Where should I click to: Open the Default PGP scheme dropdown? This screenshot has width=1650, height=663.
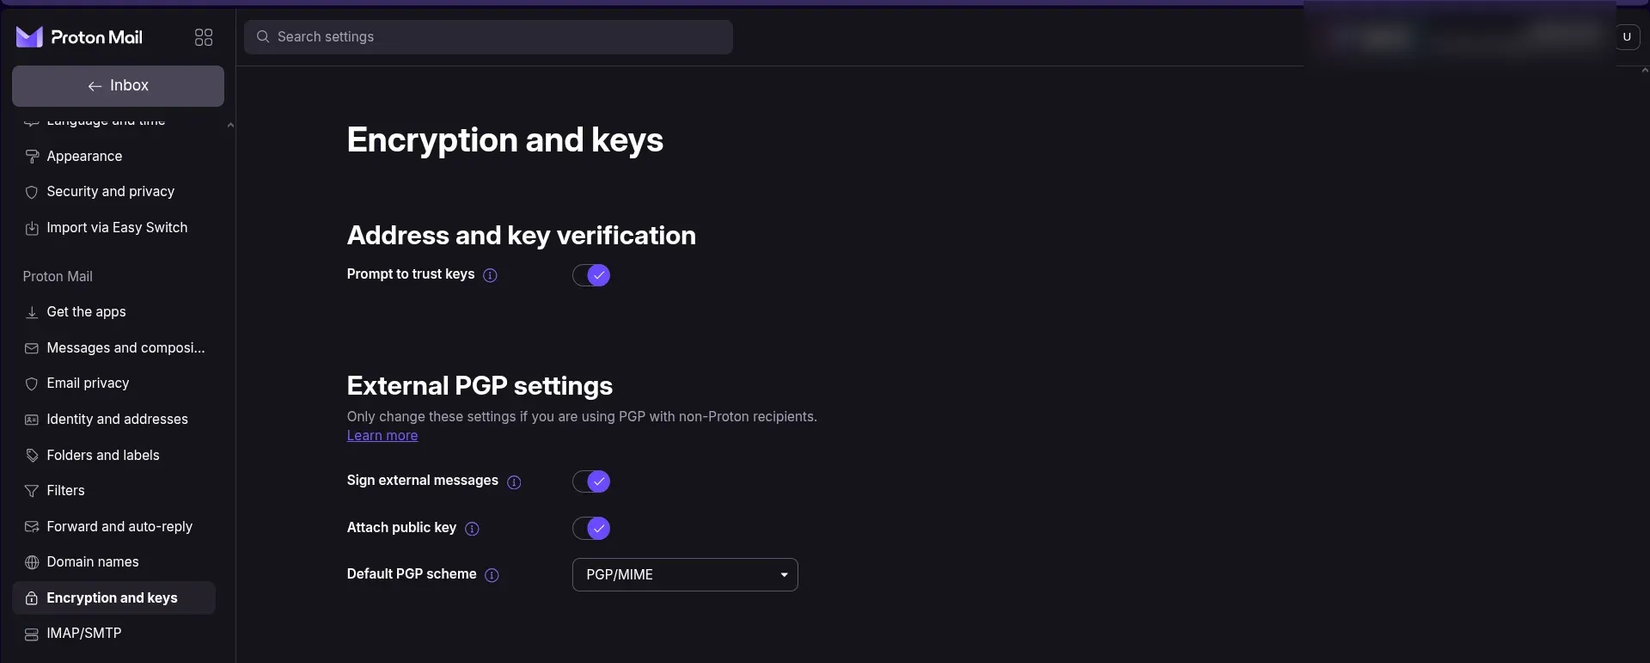click(x=684, y=574)
